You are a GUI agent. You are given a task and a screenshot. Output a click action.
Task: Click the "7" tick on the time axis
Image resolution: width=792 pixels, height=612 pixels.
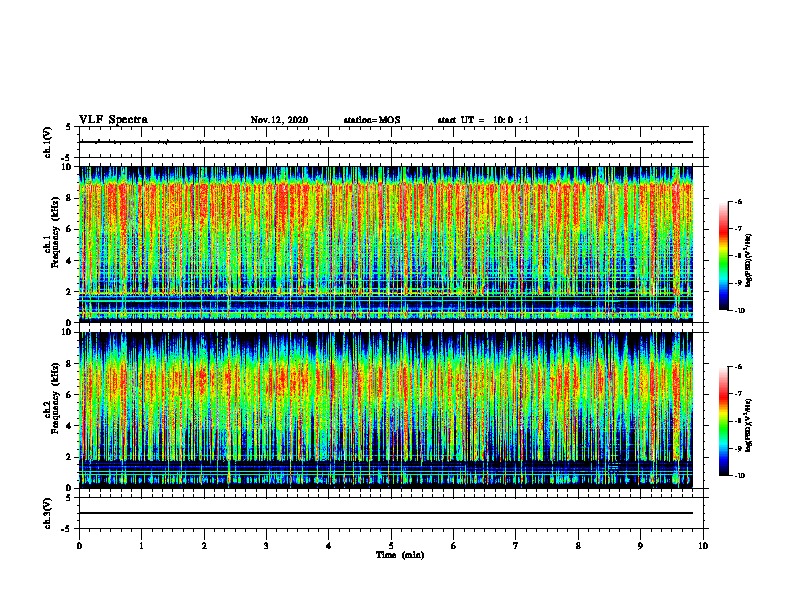tap(516, 546)
